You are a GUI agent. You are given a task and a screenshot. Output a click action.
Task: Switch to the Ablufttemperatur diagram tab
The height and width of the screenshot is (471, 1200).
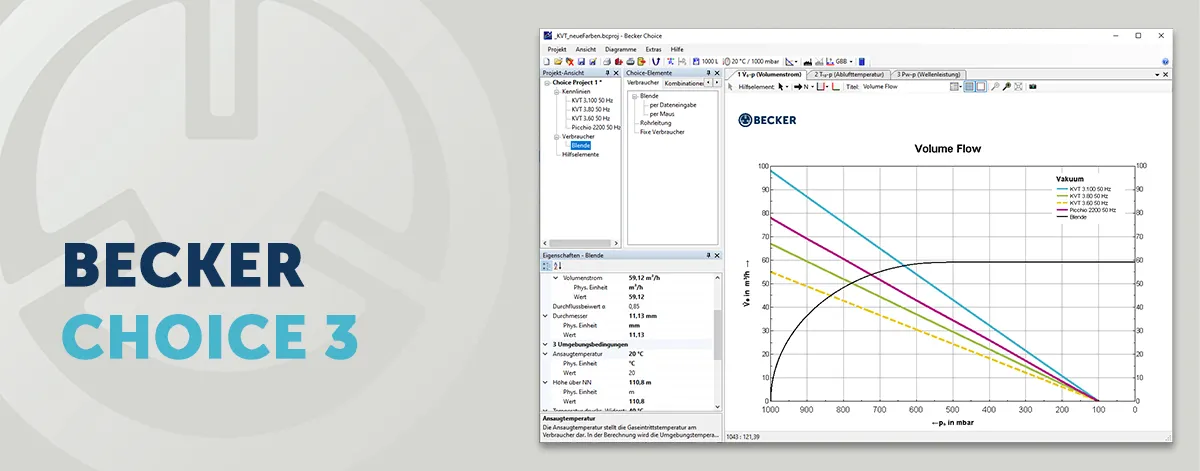[849, 74]
